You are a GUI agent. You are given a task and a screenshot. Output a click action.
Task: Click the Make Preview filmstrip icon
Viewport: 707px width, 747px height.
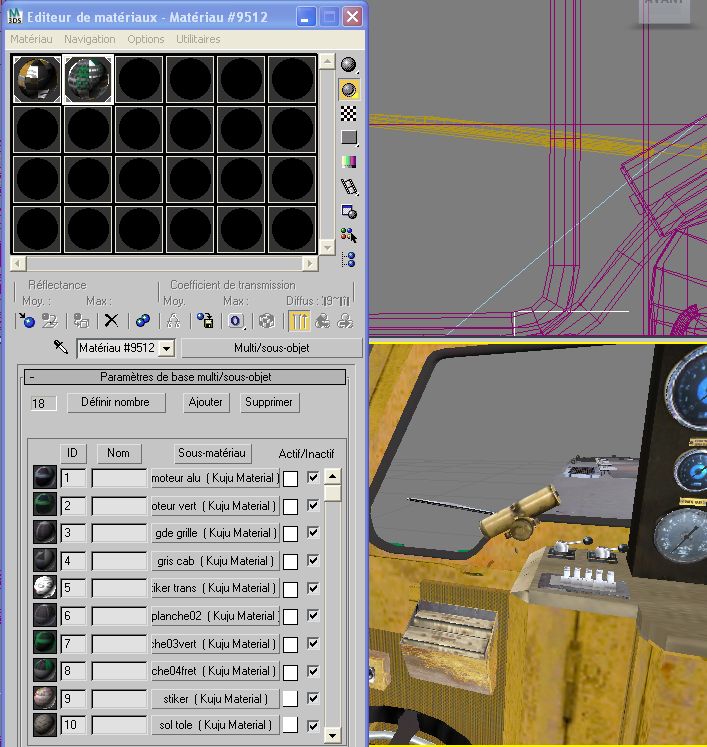pyautogui.click(x=349, y=187)
